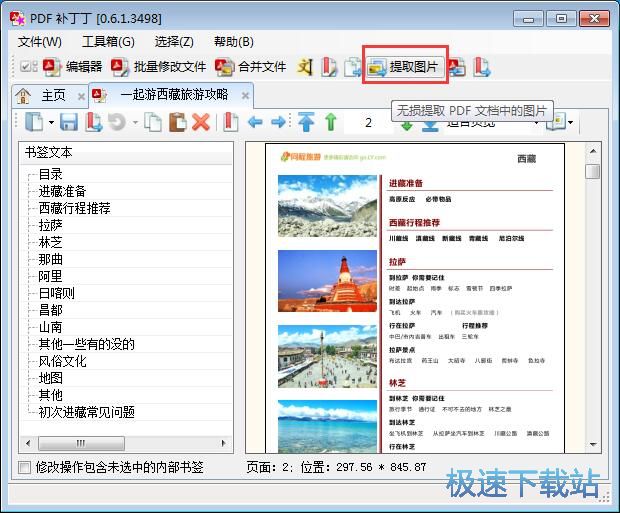The image size is (620, 513).
Task: Select the 目录 bookmark
Action: (x=51, y=174)
